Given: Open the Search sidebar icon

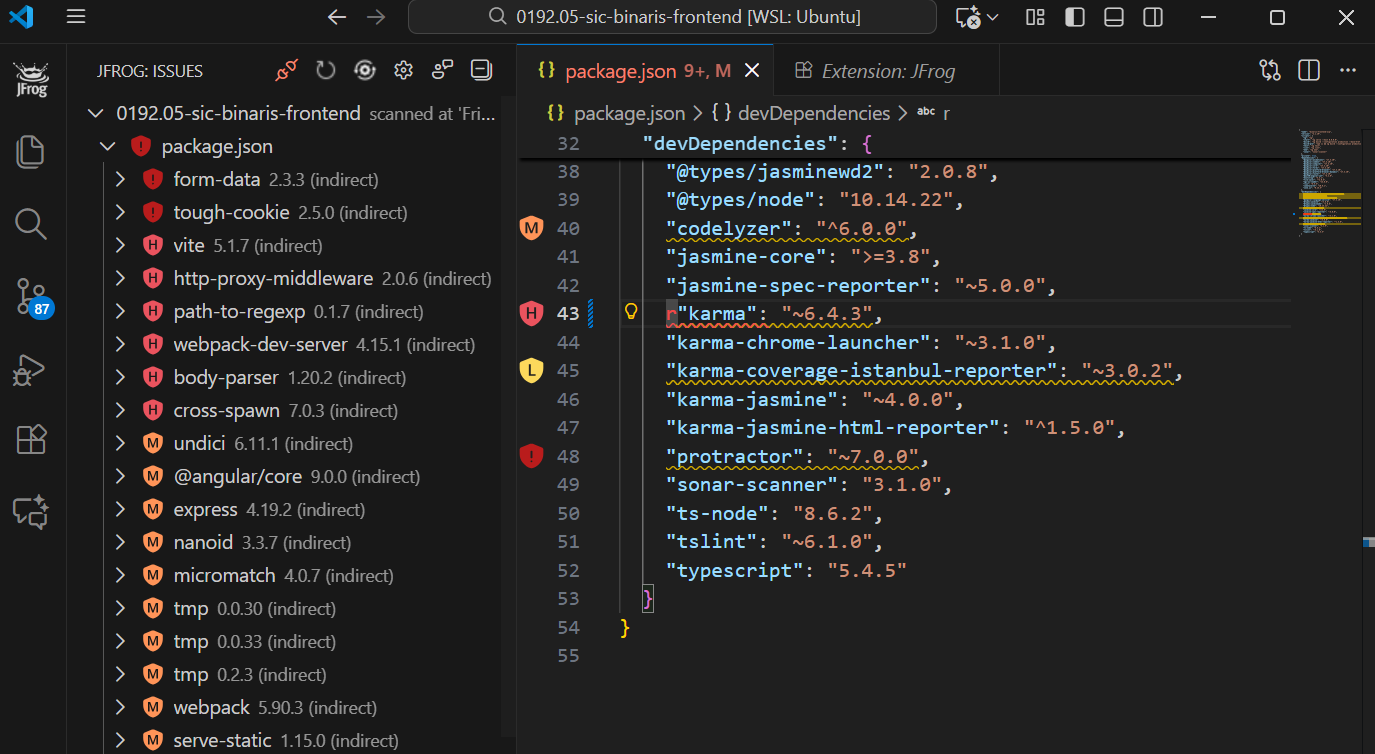Looking at the screenshot, I should pos(30,225).
